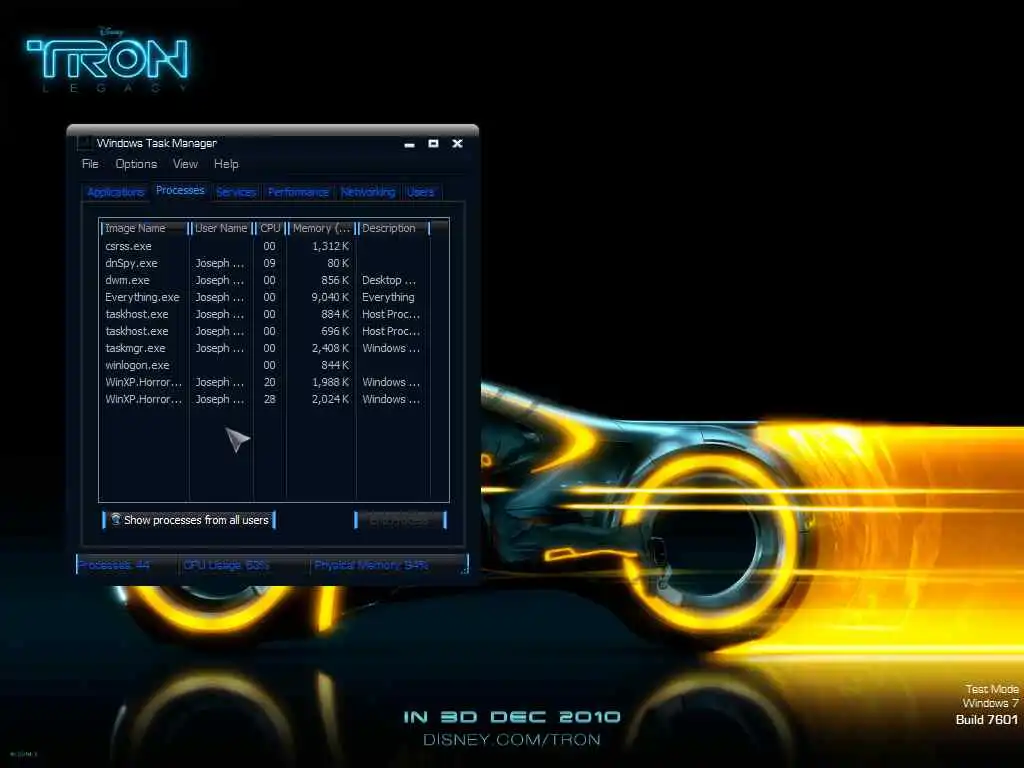Switch to the Applications tab
This screenshot has height=768, width=1024.
pos(116,192)
